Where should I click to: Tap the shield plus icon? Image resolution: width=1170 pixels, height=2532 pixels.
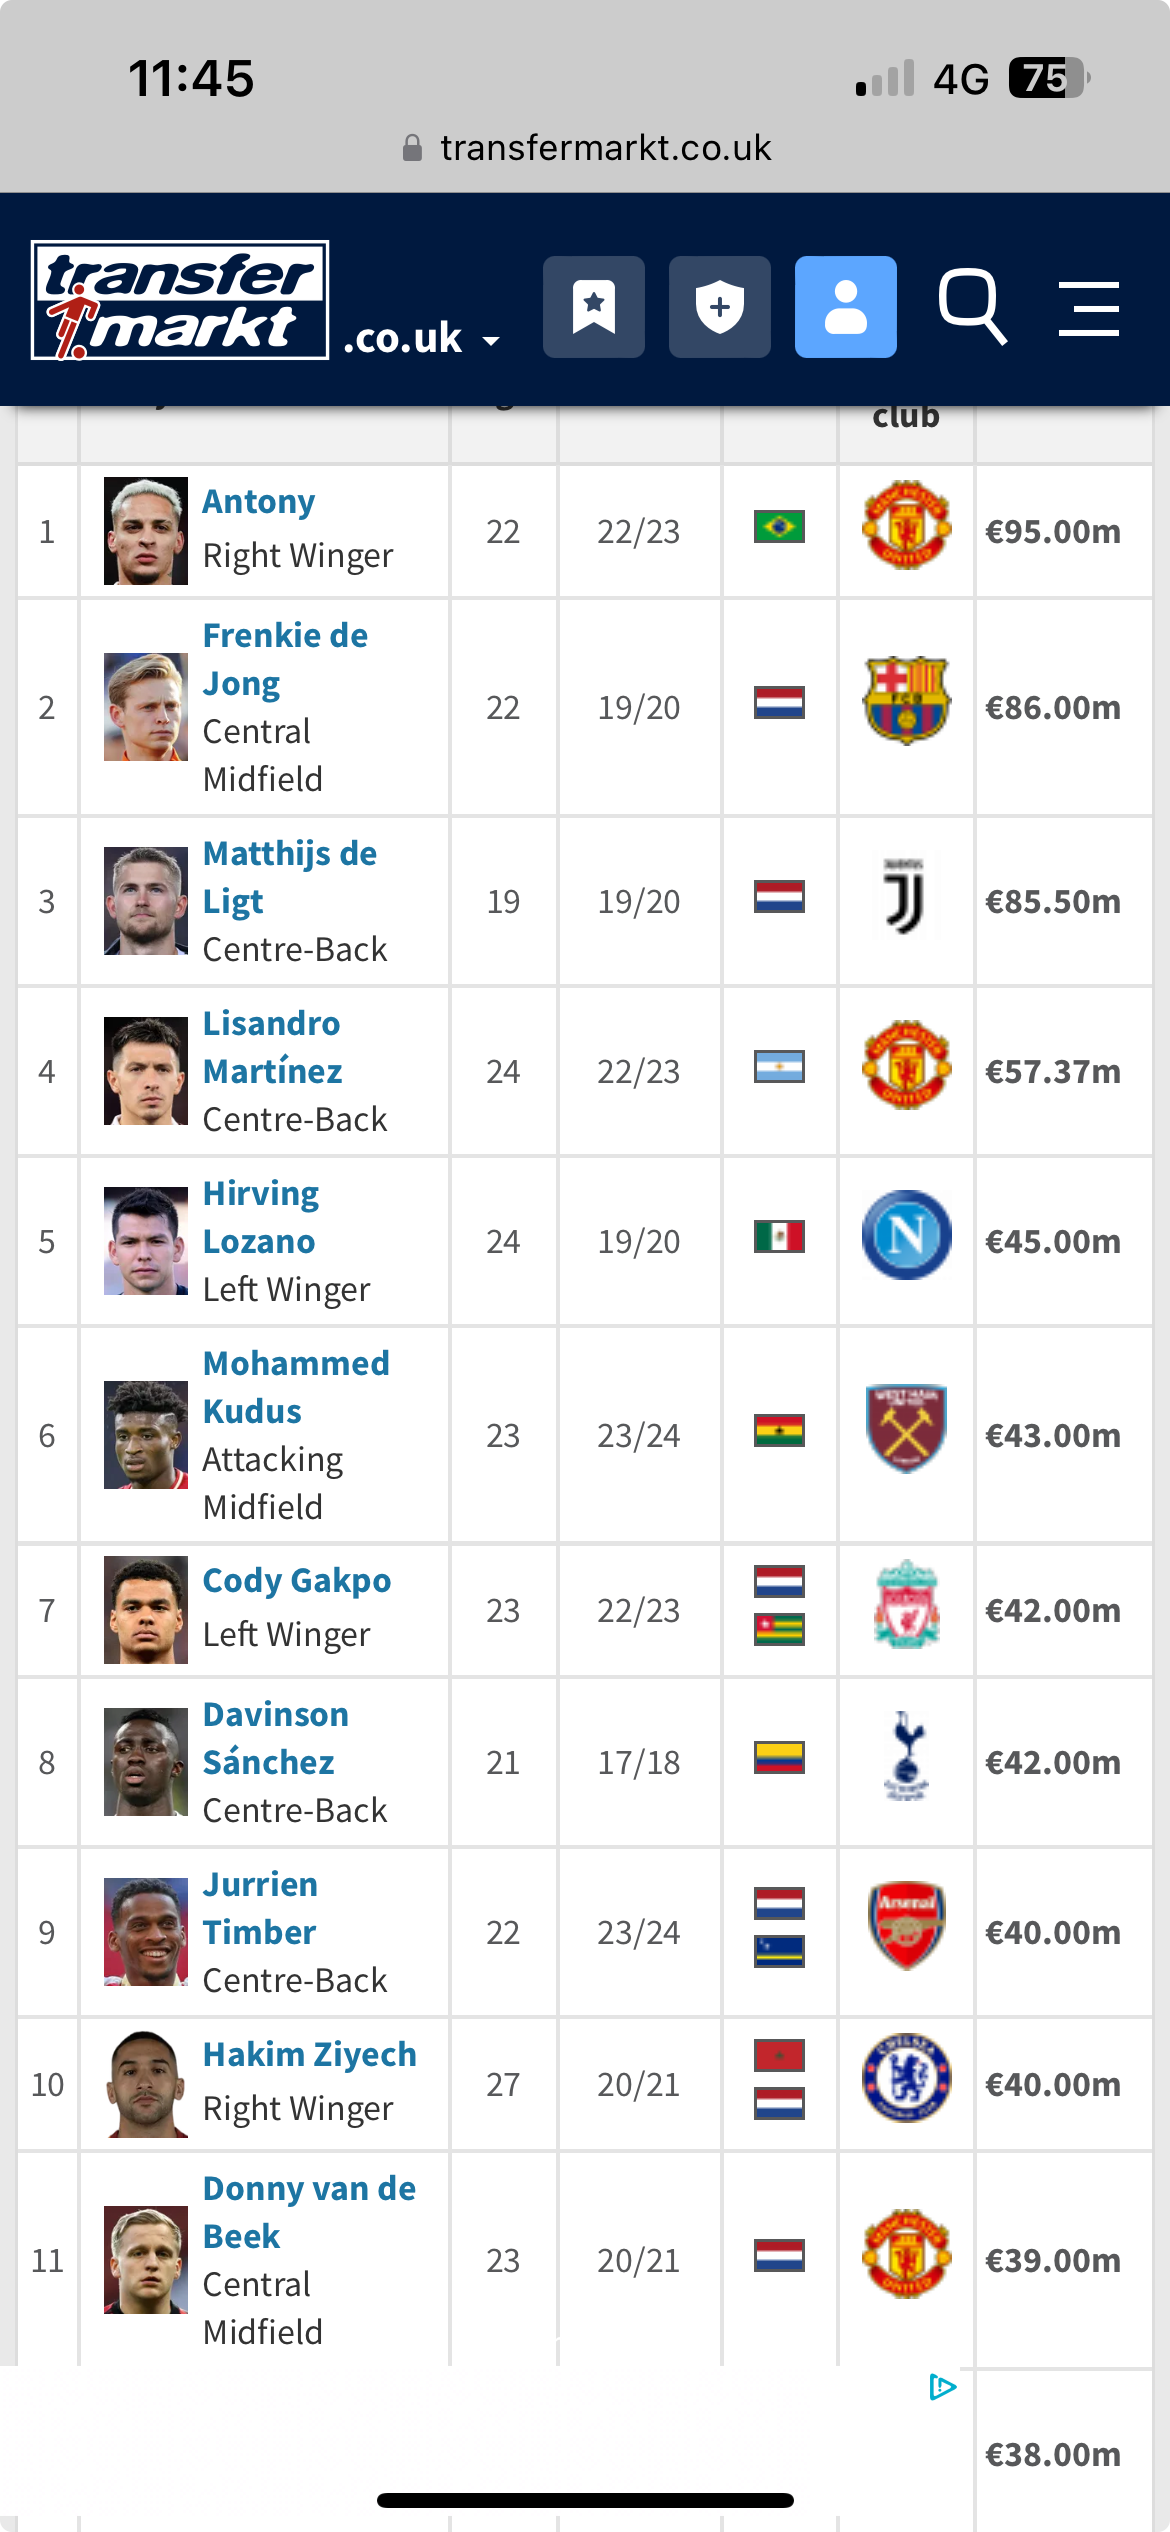coord(720,307)
